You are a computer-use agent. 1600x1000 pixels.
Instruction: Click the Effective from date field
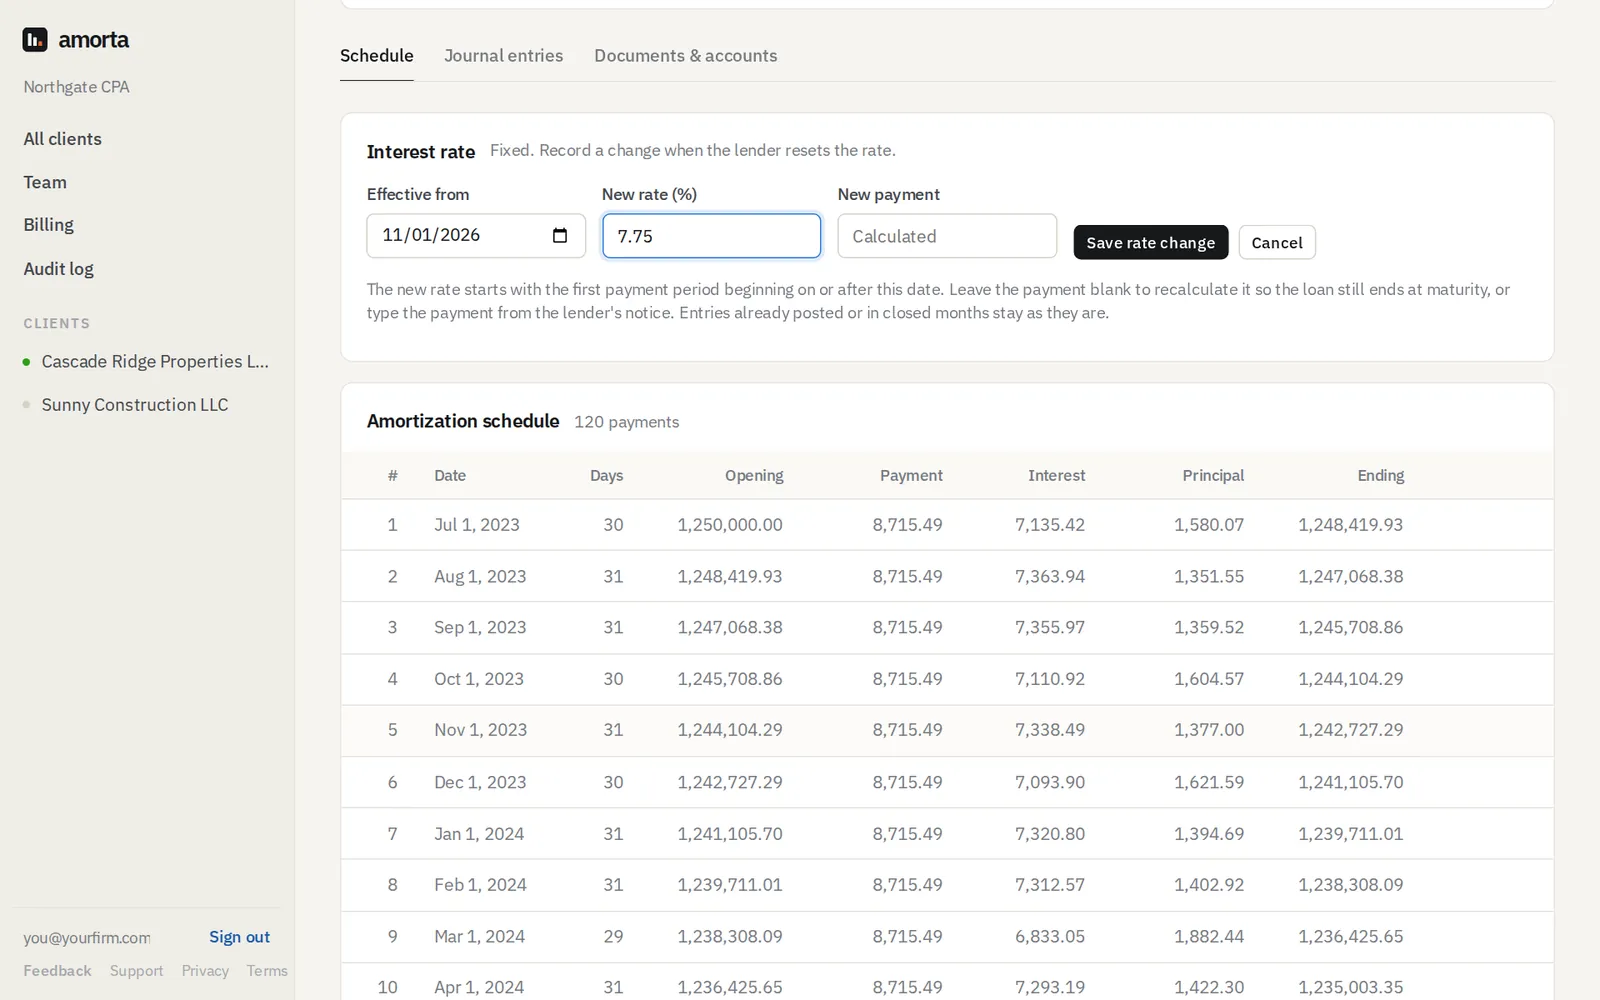pyautogui.click(x=476, y=236)
